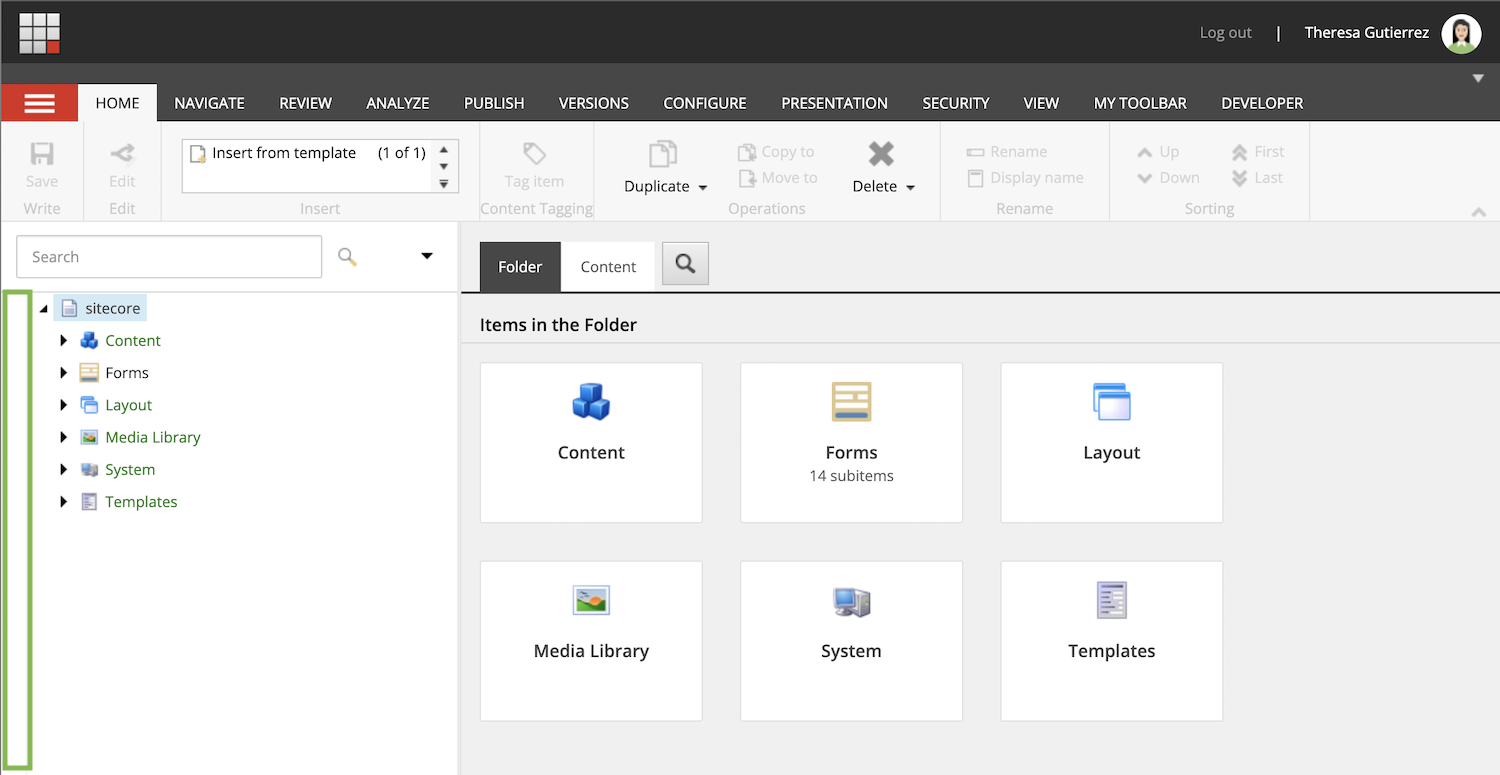Select the HOME ribbon tab
The height and width of the screenshot is (775, 1500).
coord(117,103)
